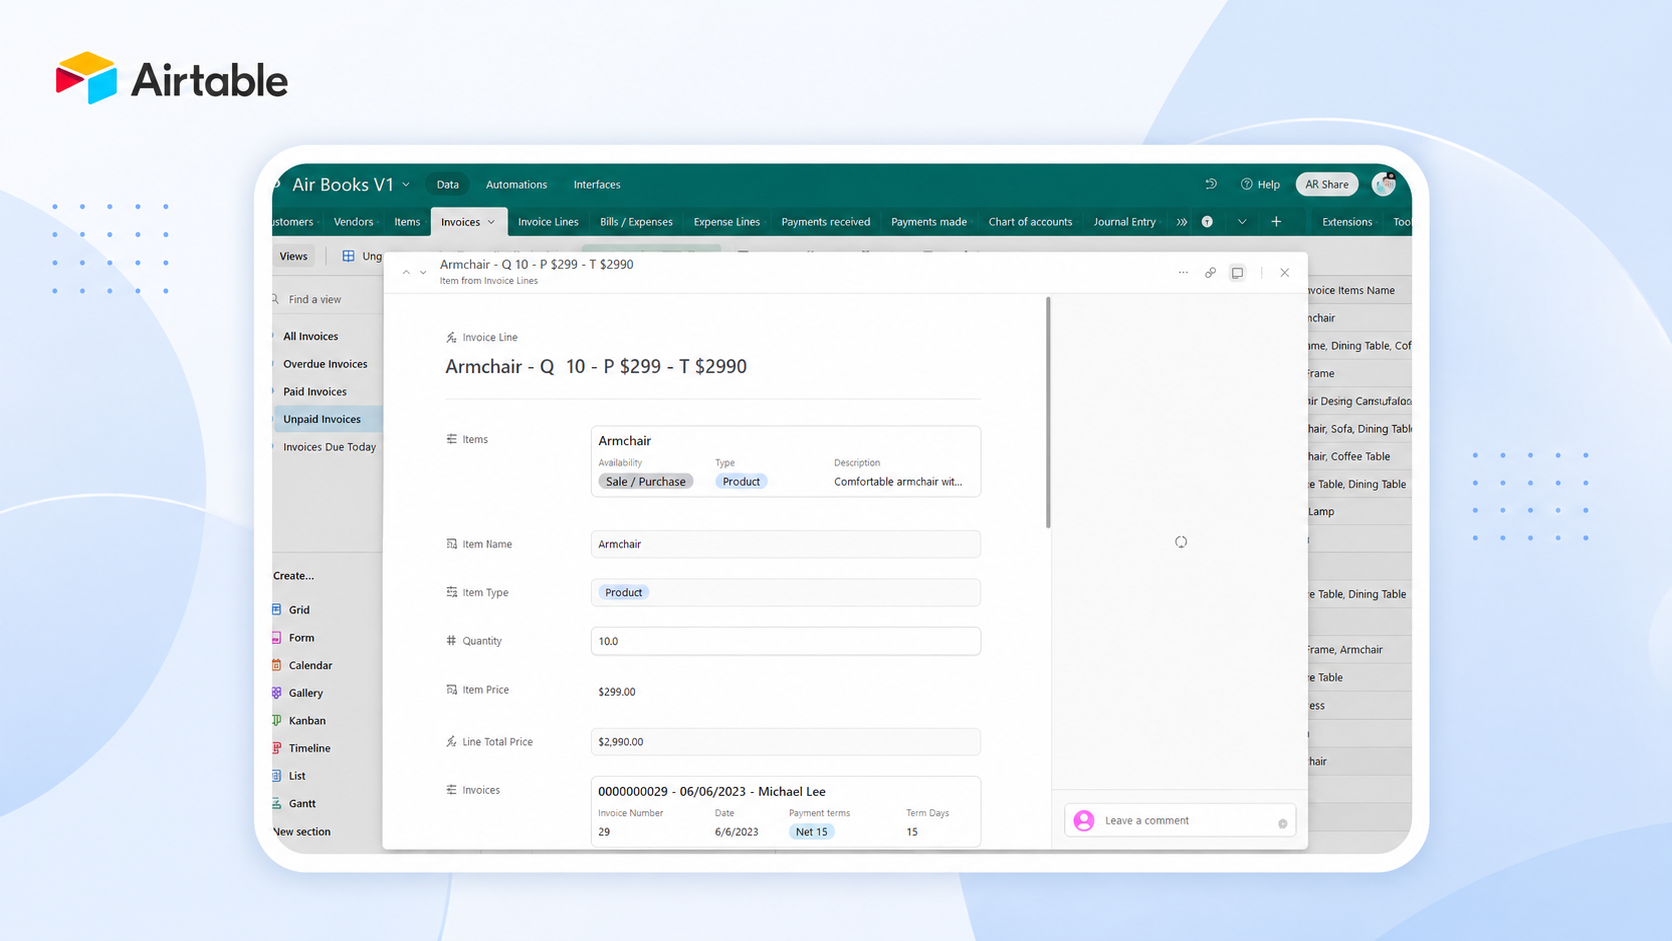Click the Gantt view icon under Create
The image size is (1672, 941).
[277, 803]
